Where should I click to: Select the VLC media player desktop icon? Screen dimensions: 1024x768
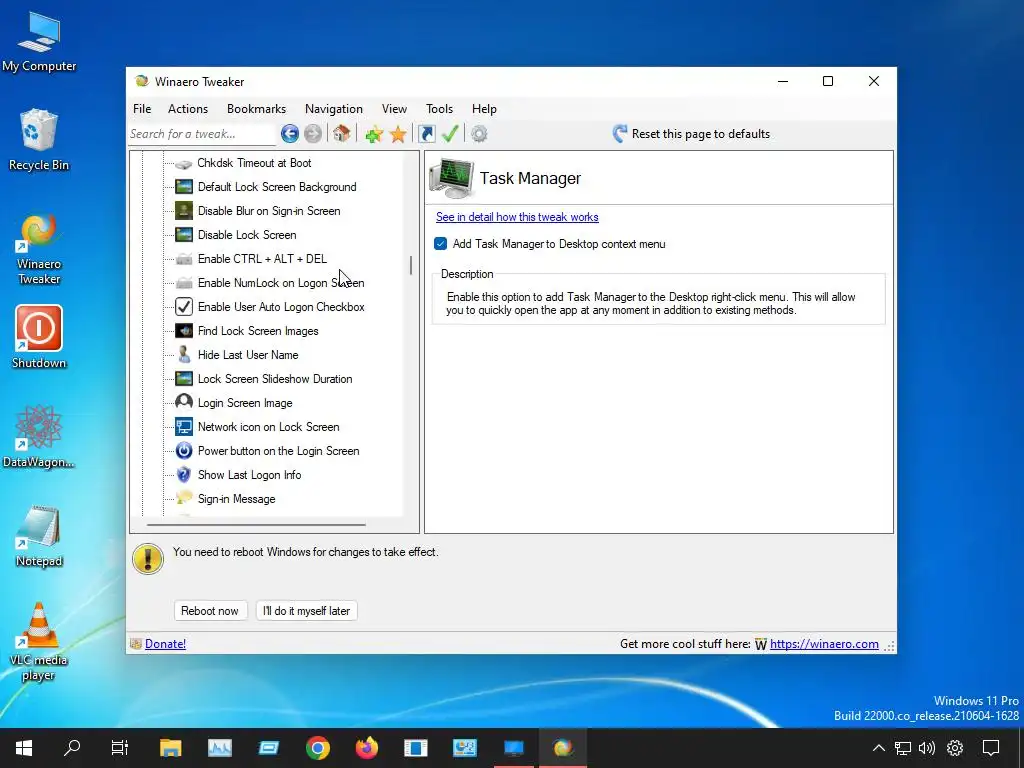39,641
